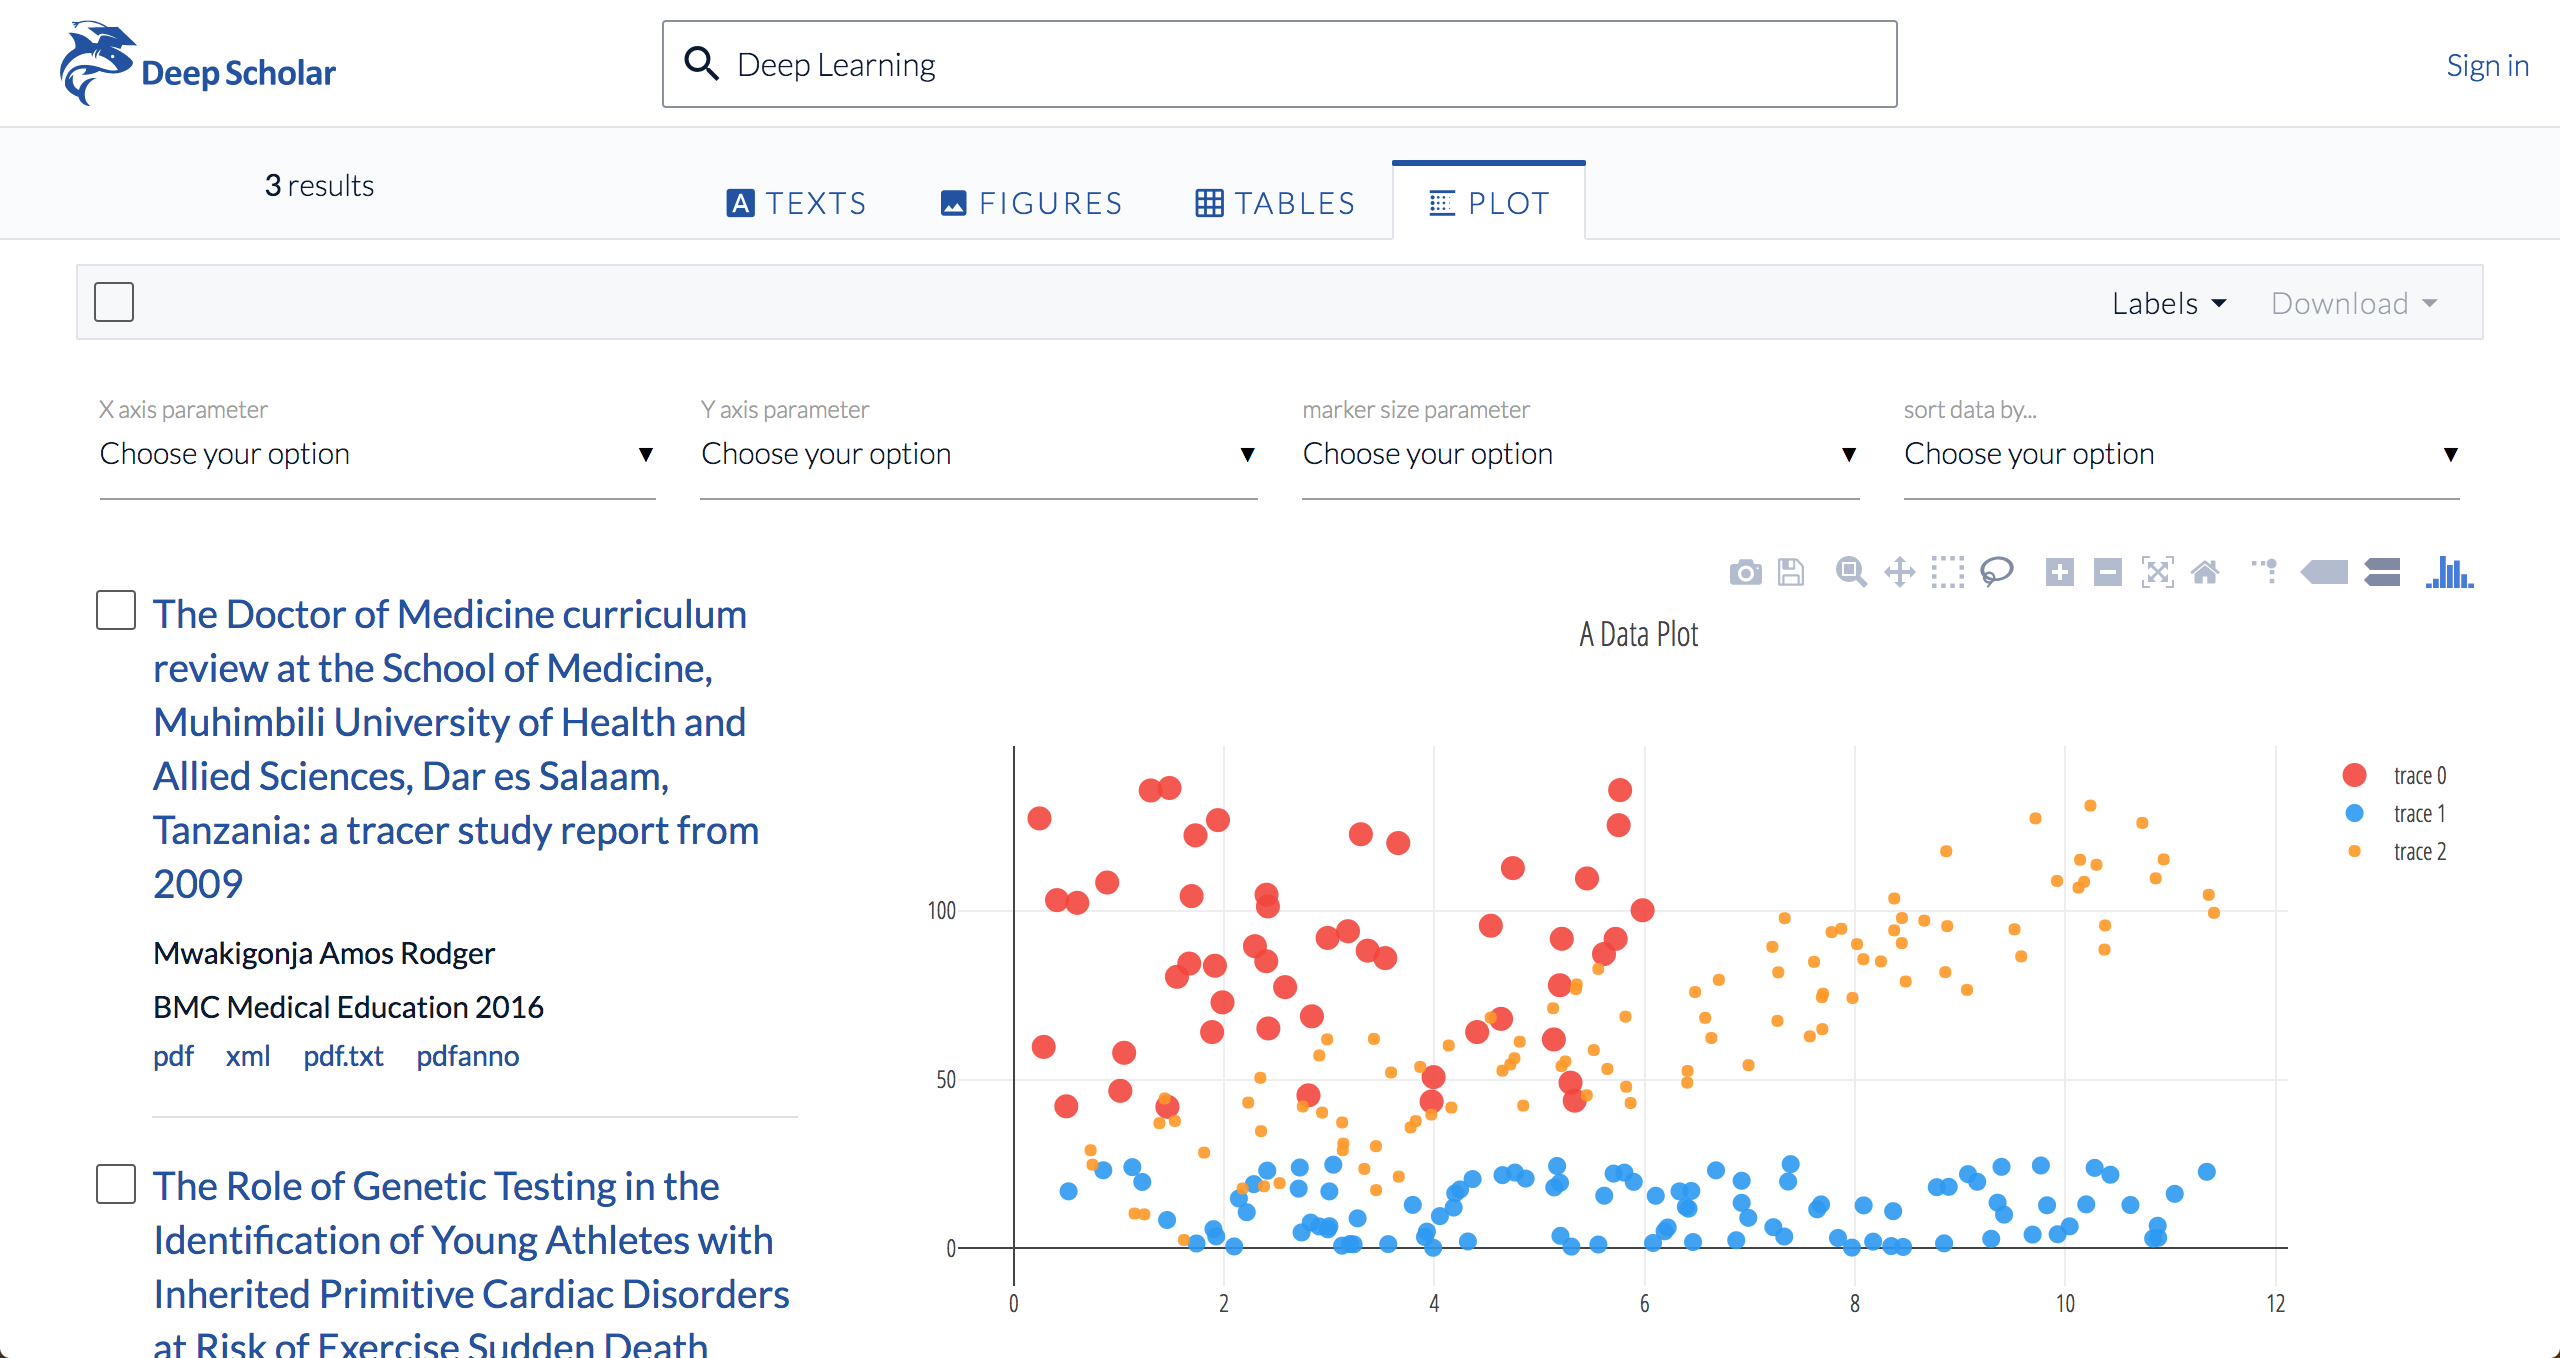Open the X axis parameter dropdown
Image resolution: width=2560 pixels, height=1358 pixels.
click(377, 454)
